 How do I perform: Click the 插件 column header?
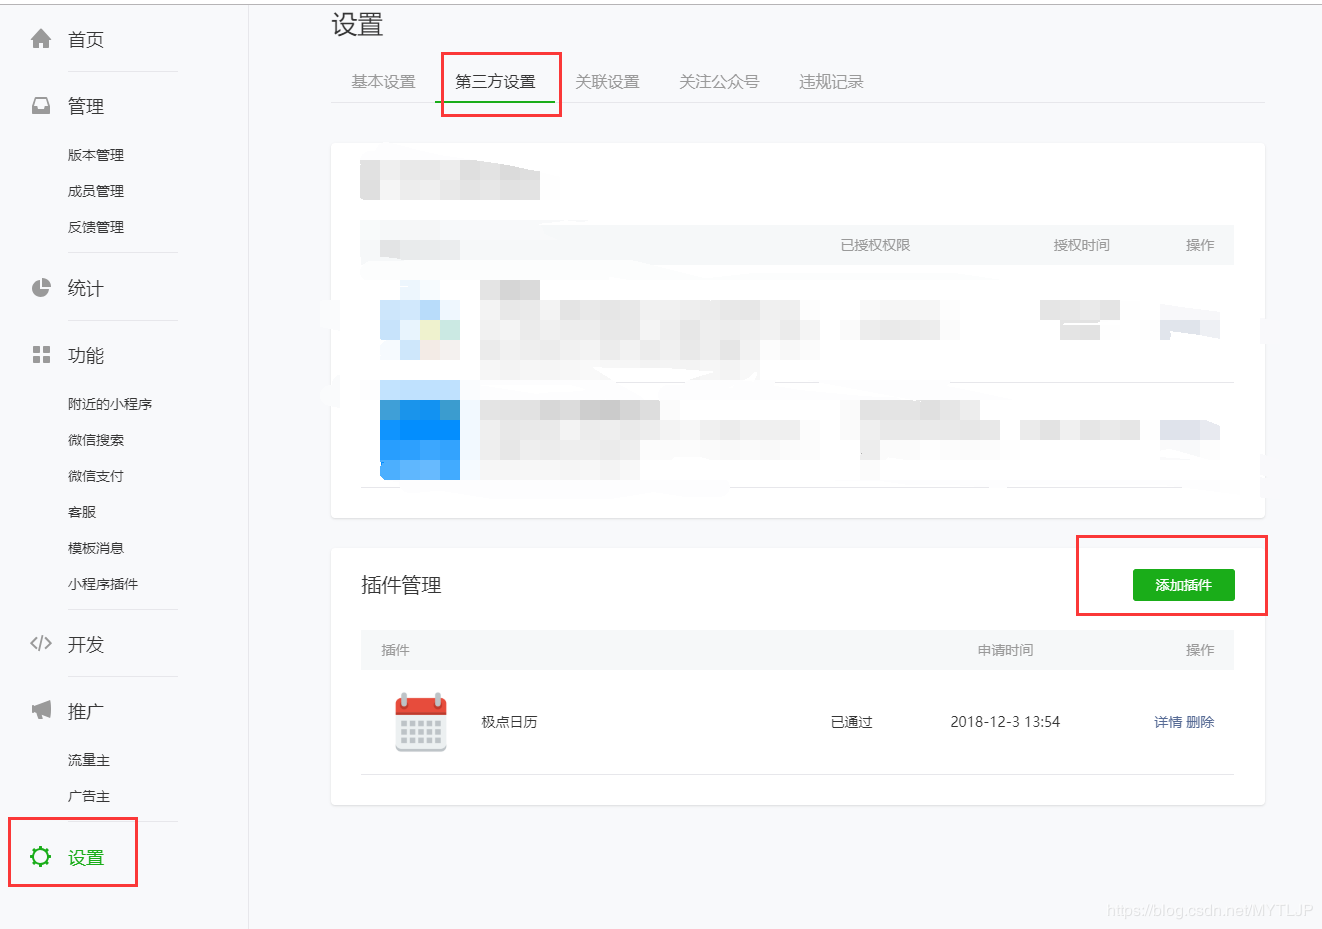click(395, 650)
